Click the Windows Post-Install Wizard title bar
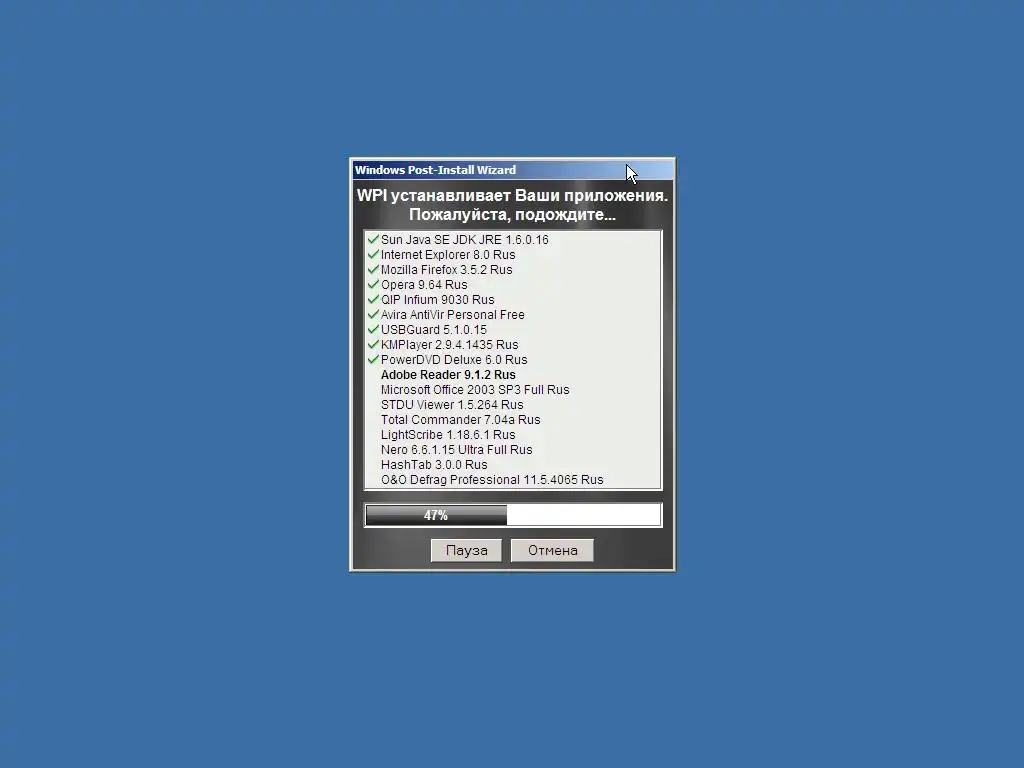This screenshot has width=1024, height=768. [x=513, y=170]
